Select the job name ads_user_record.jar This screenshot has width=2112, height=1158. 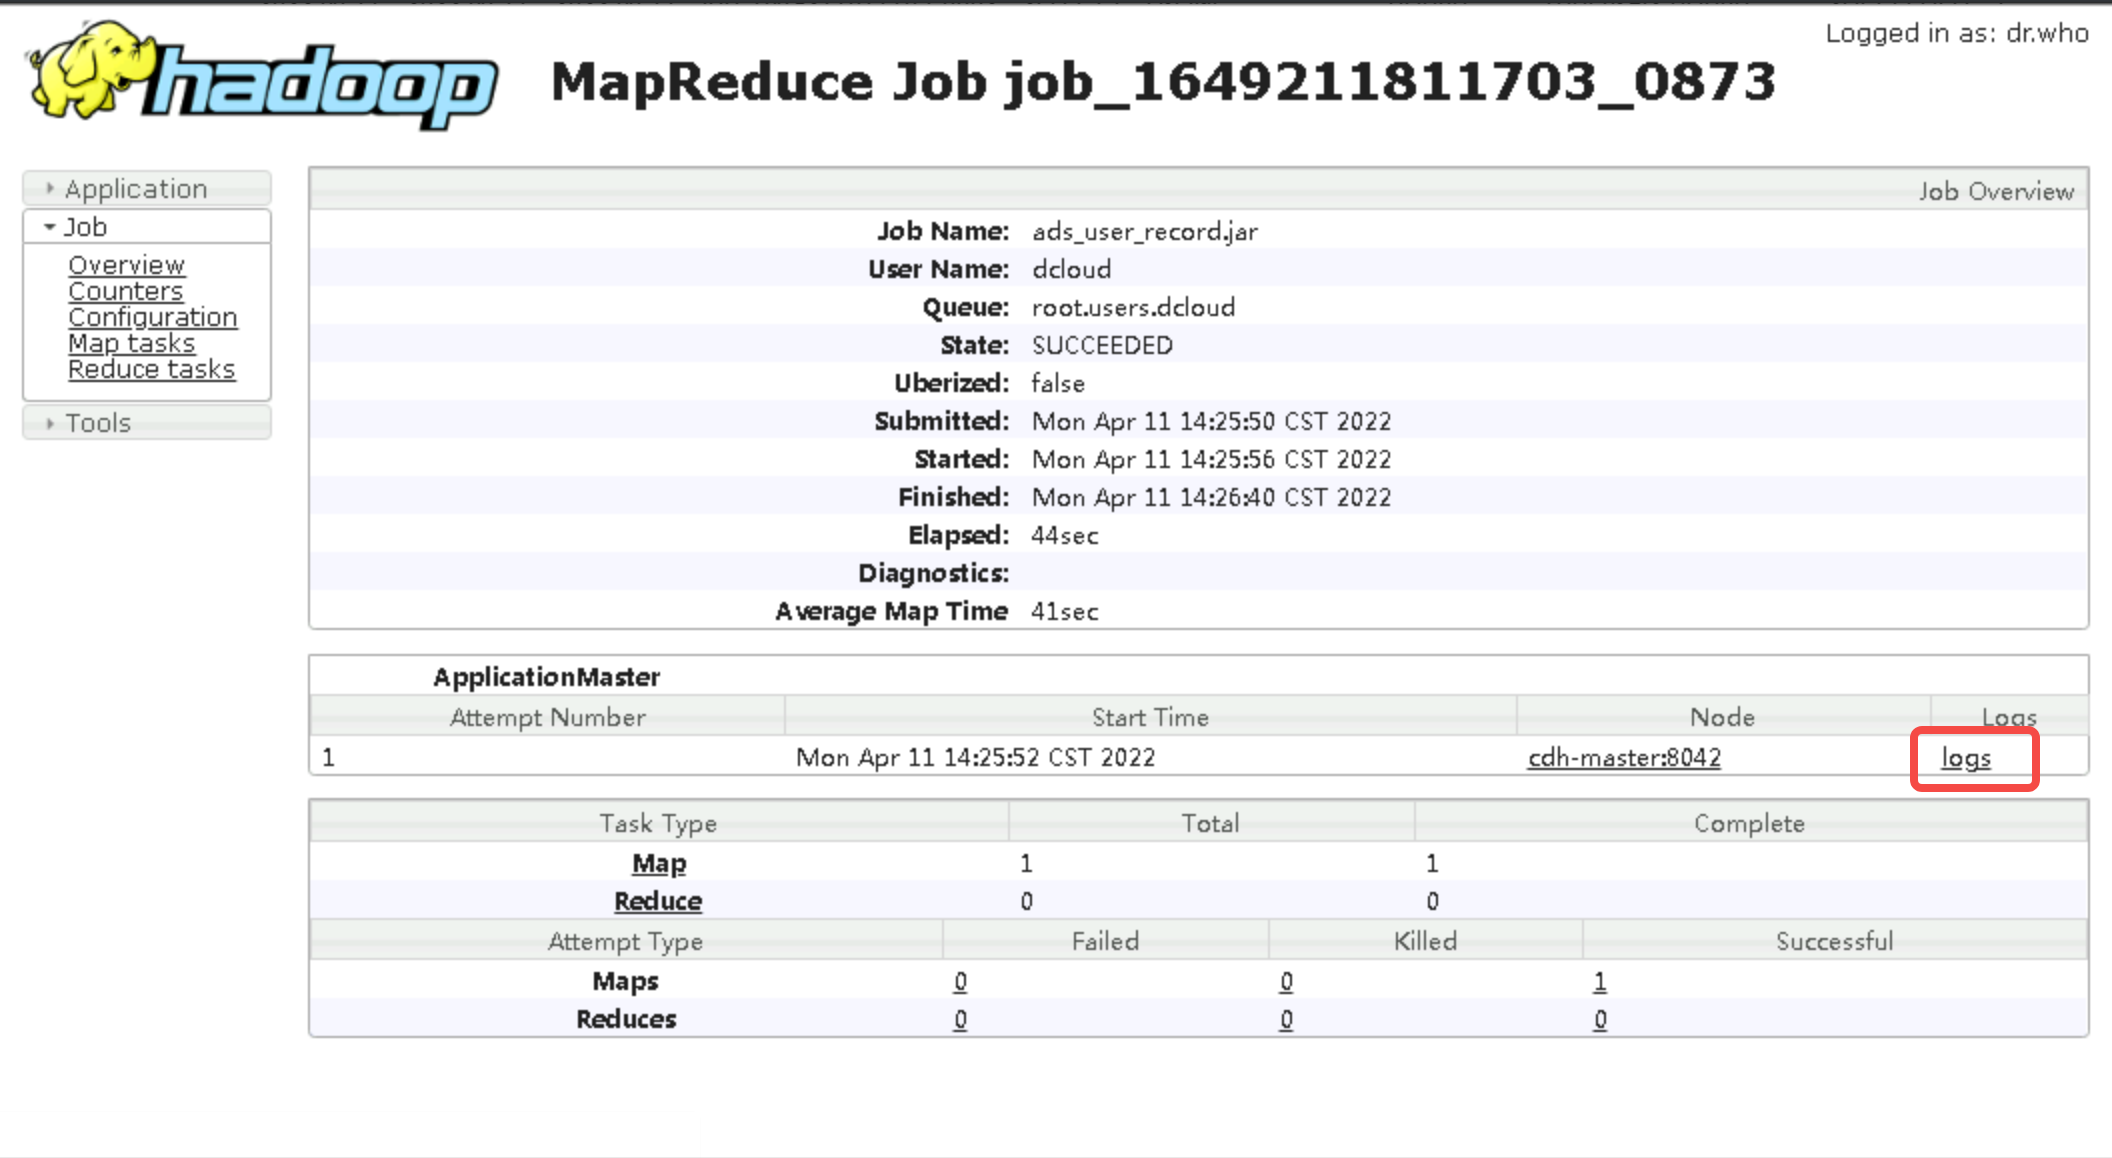coord(1145,231)
